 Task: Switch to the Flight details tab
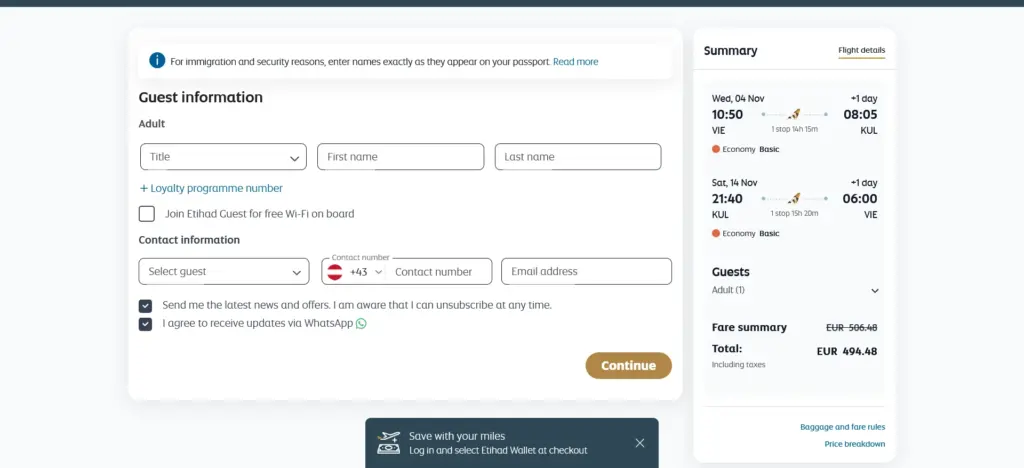[861, 50]
